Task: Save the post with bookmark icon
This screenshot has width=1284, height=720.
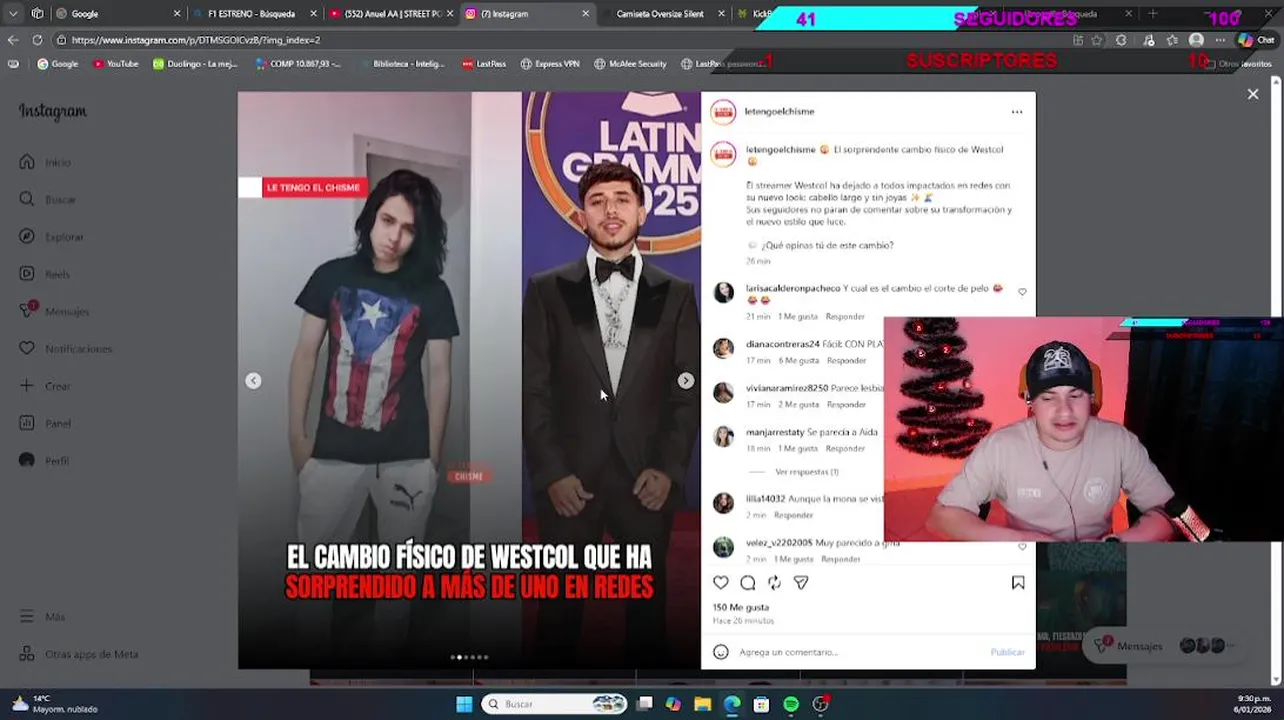Action: (1018, 583)
